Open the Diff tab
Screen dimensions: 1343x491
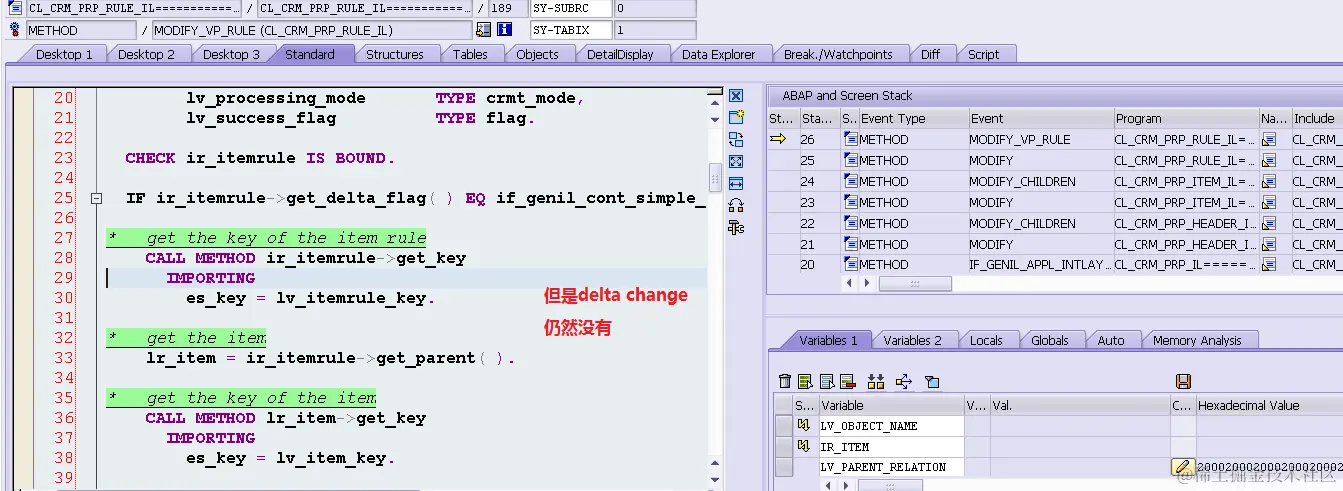click(x=930, y=54)
